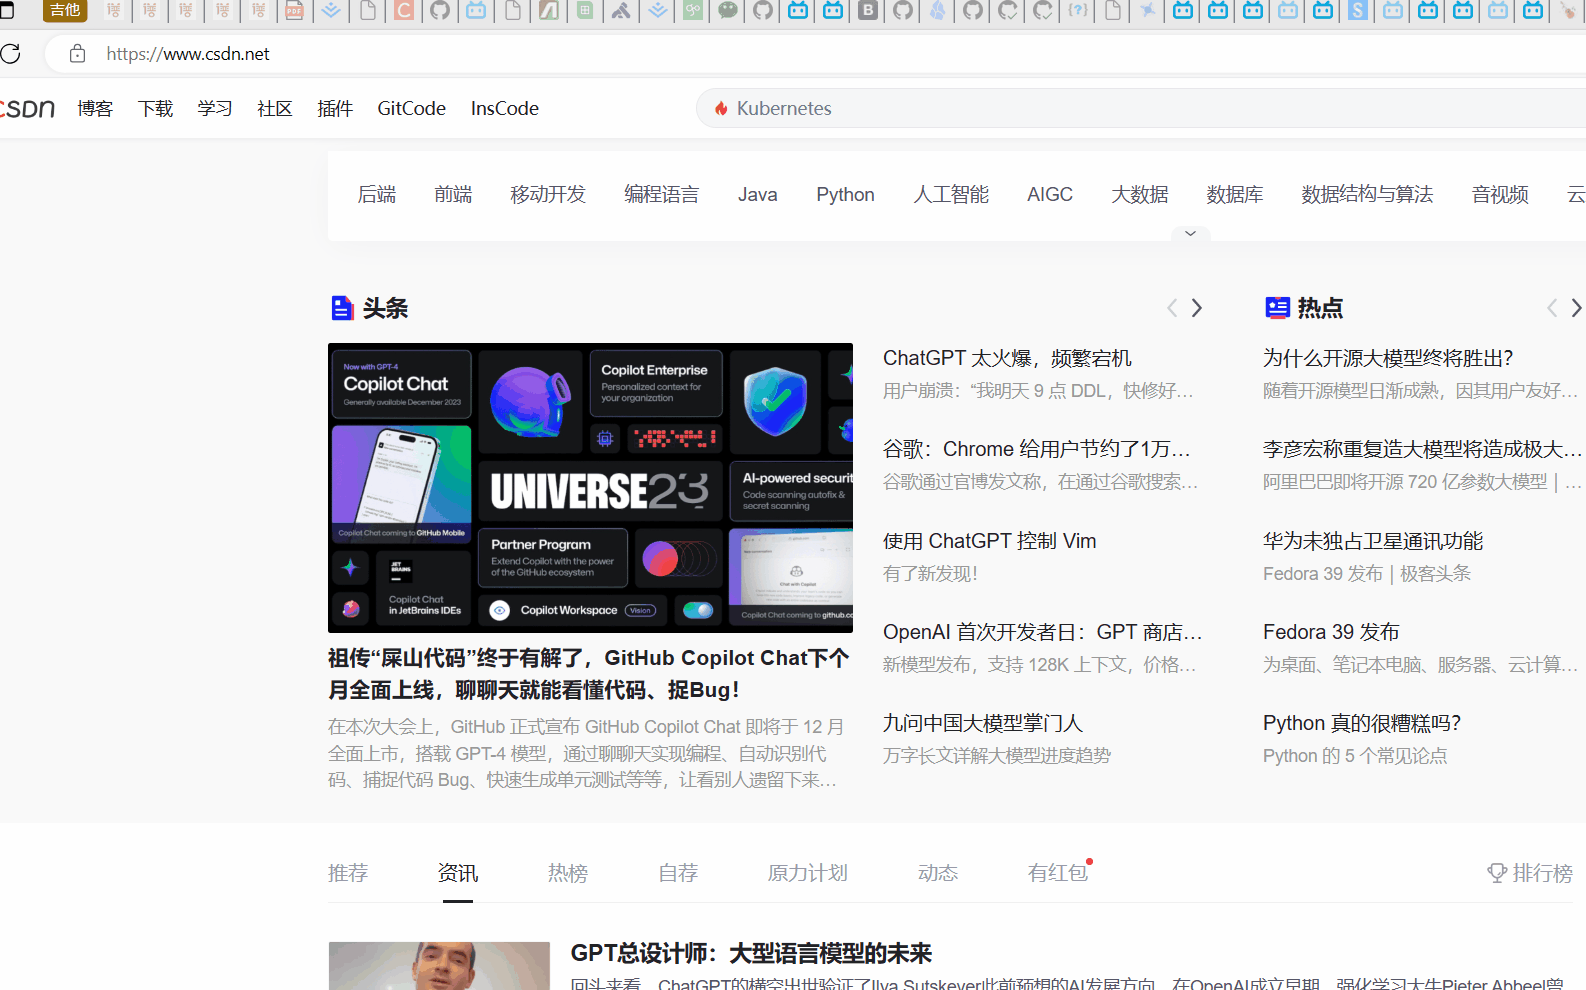1586x990 pixels.
Task: Go to previous 头条 slide
Action: point(1171,308)
